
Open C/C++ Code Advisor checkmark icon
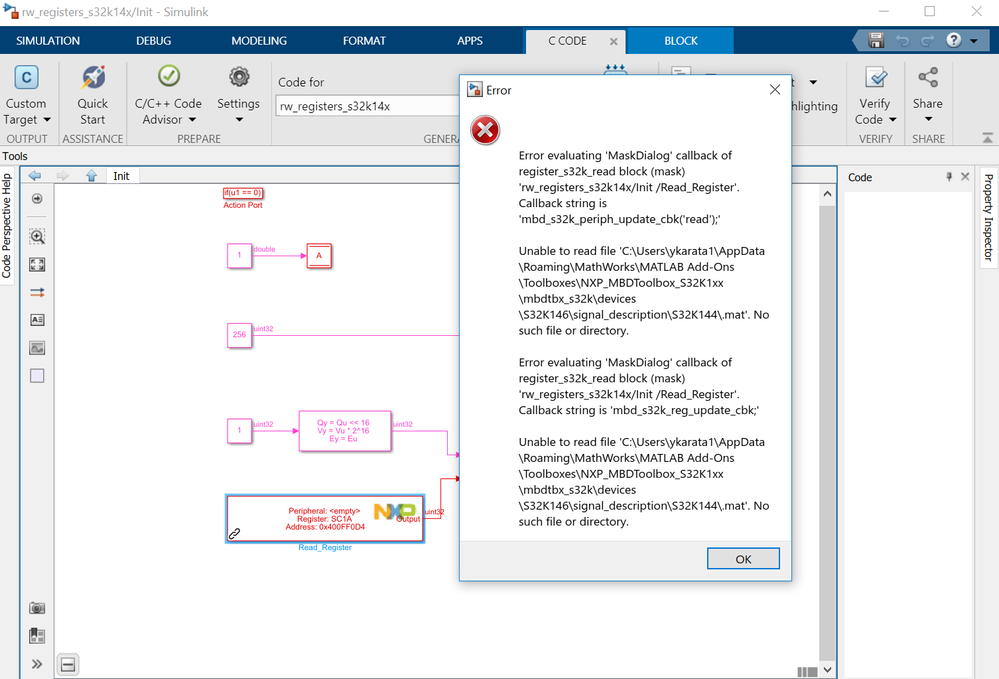pyautogui.click(x=169, y=76)
